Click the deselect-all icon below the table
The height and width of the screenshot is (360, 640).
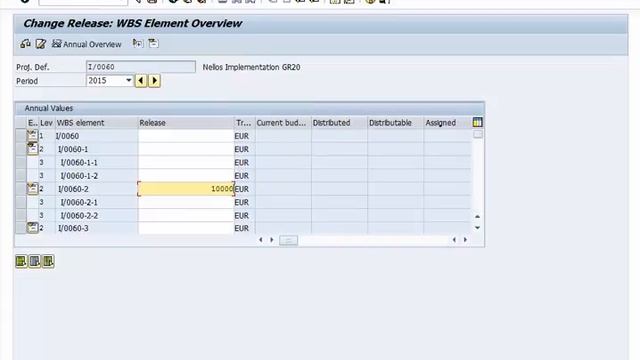[x=48, y=261]
